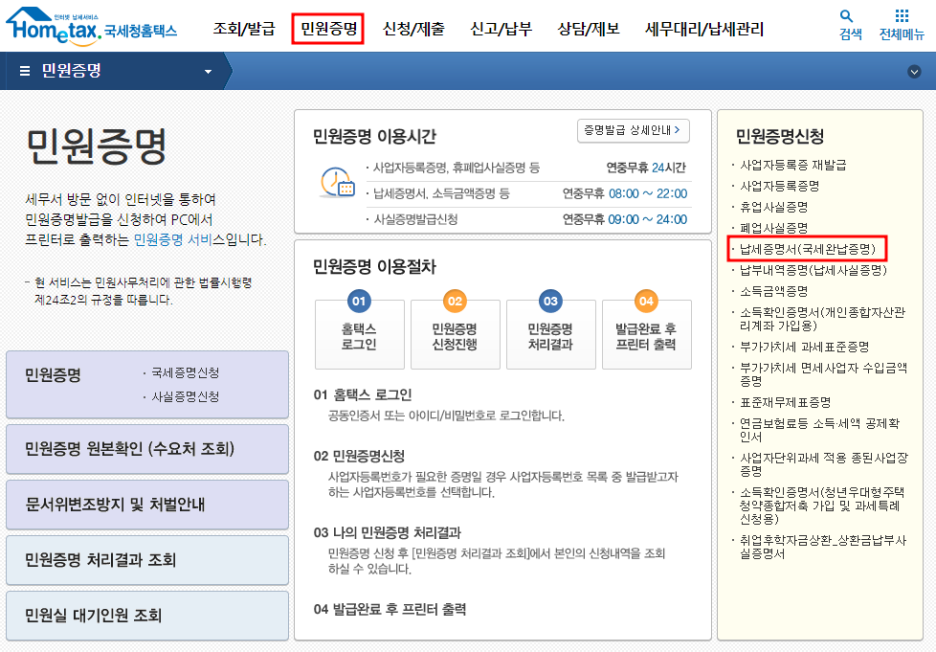Image resolution: width=936 pixels, height=652 pixels.
Task: Click the clock calendar icon
Action: tap(336, 183)
